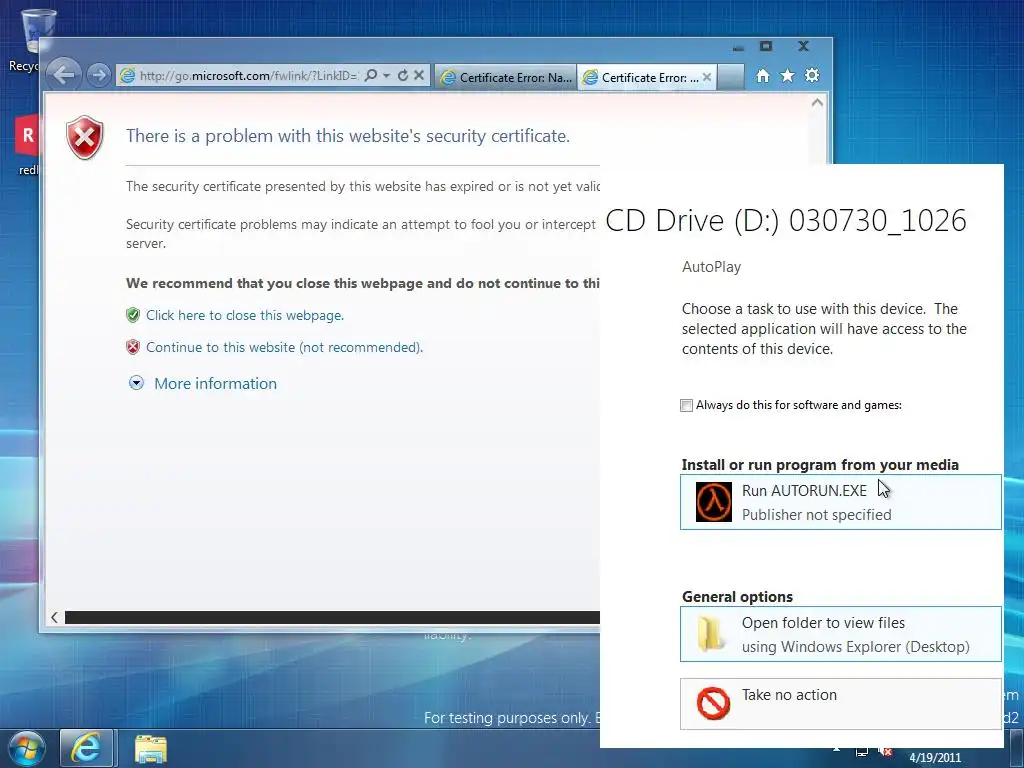The height and width of the screenshot is (768, 1024).
Task: Click the red shield icon beside continue link
Action: tap(133, 347)
